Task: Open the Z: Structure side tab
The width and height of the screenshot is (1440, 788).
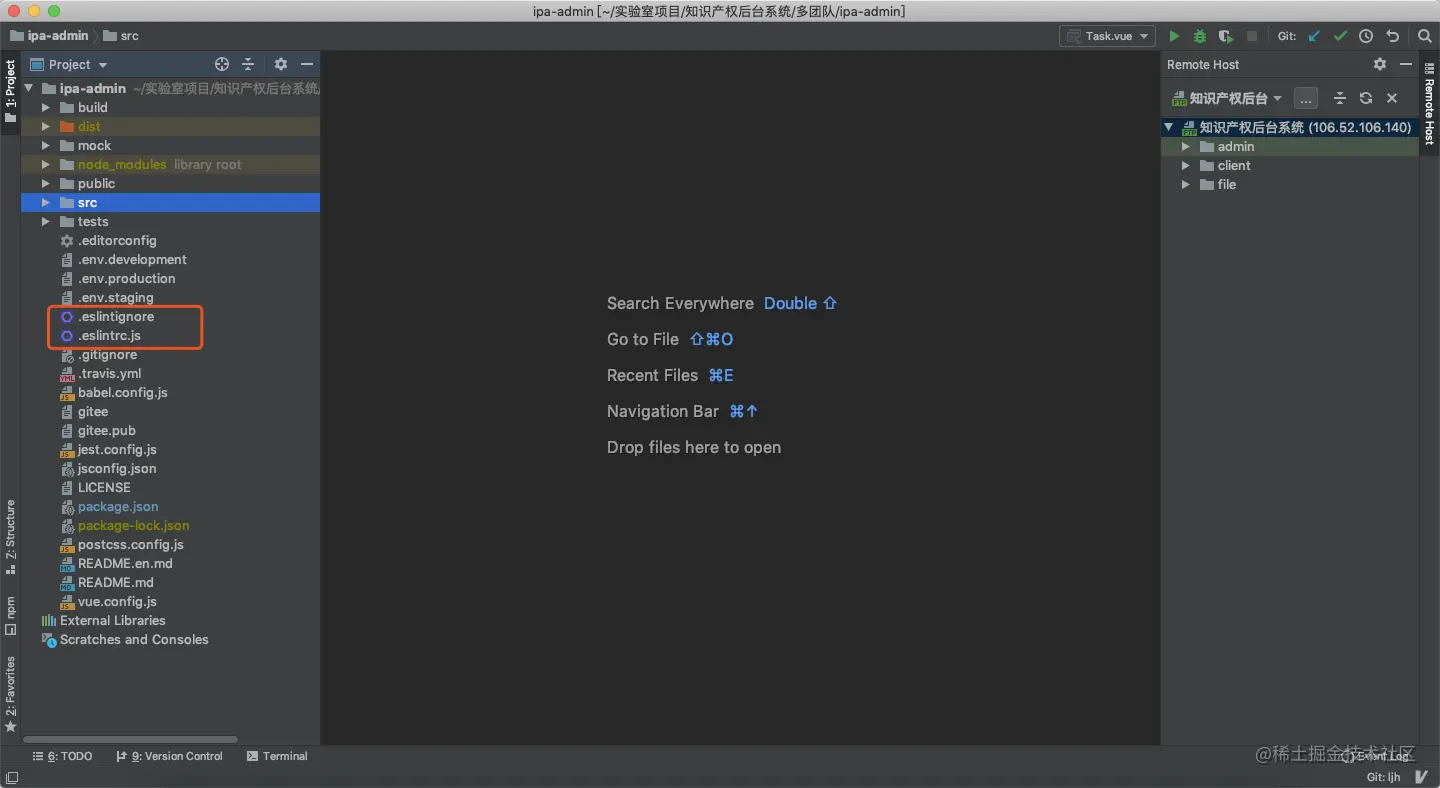Action: pos(10,536)
